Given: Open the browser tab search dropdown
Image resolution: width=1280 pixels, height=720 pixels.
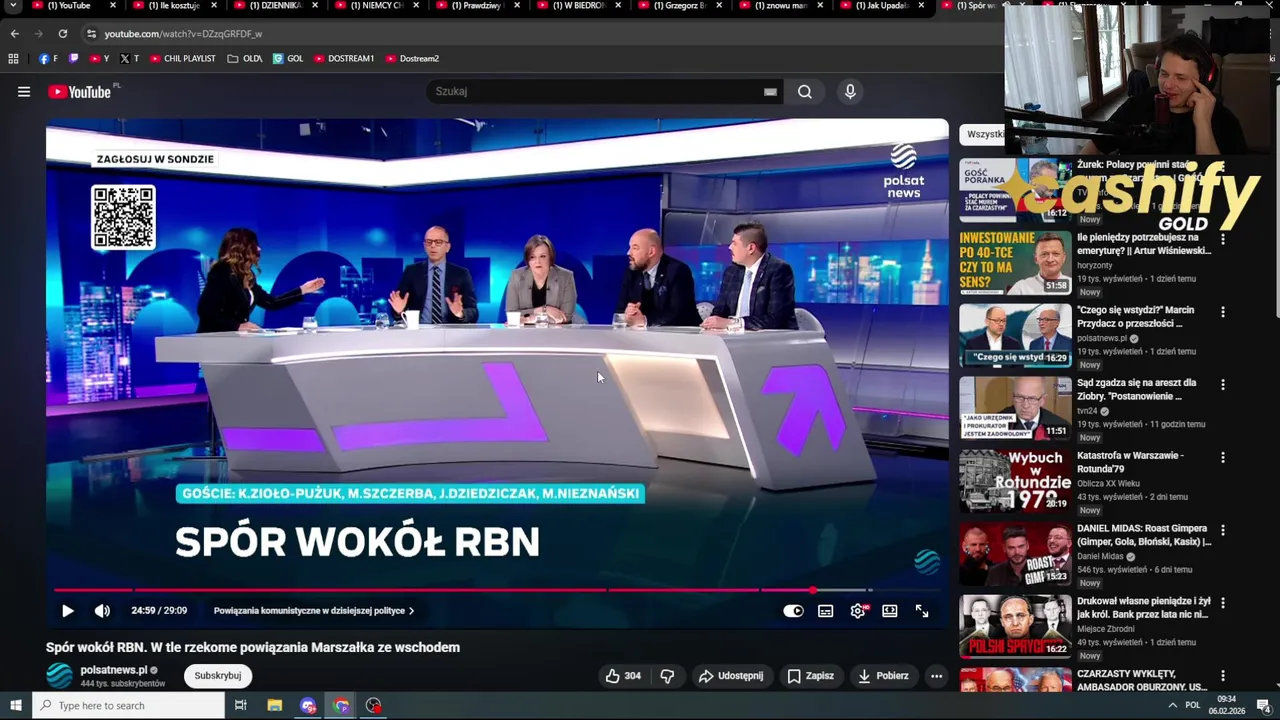Looking at the screenshot, I should [14, 6].
